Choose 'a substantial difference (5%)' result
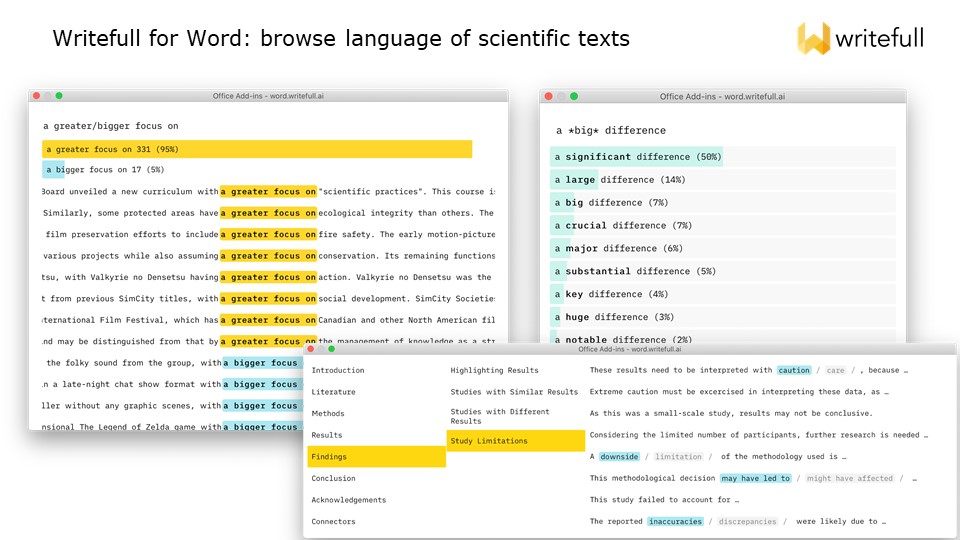960x540 pixels. (722, 271)
